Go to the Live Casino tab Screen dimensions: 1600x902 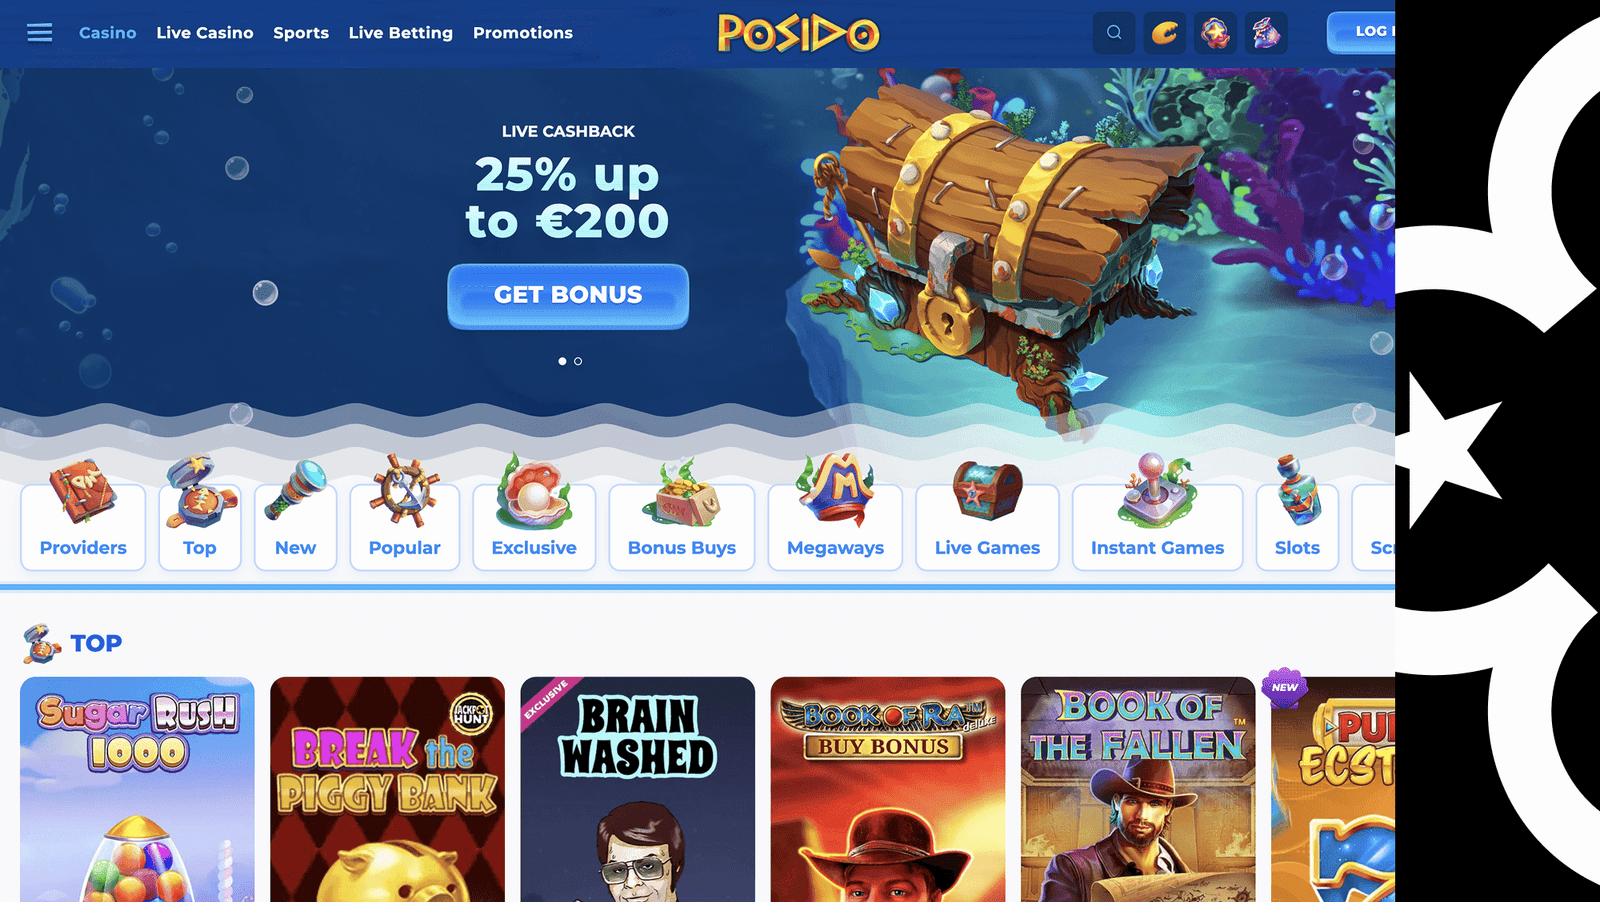[205, 33]
